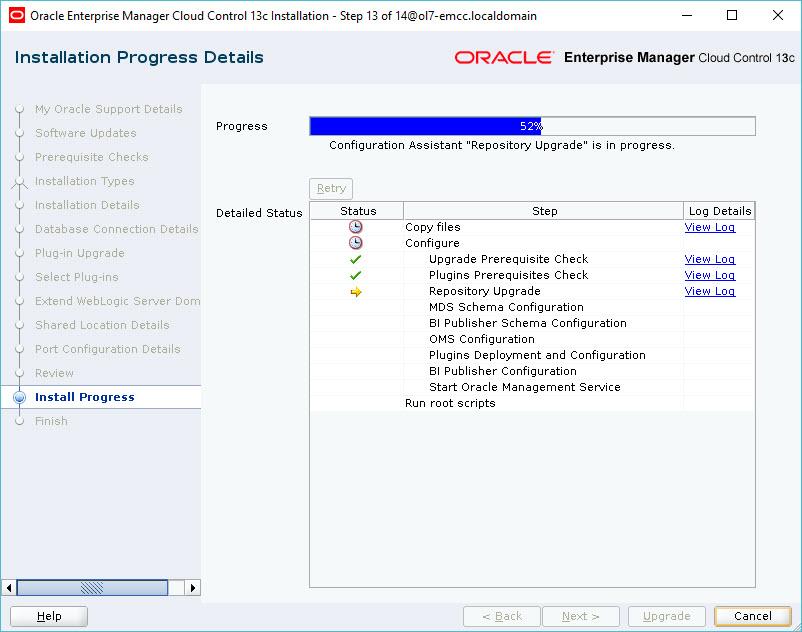Open View Log for Copy files
This screenshot has width=802, height=632.
[709, 227]
